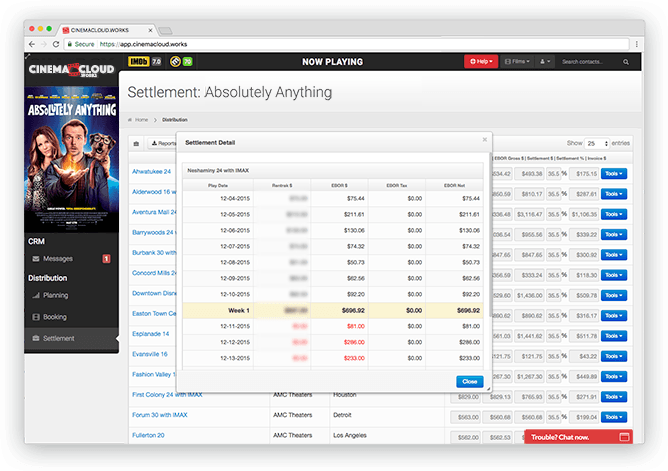
Task: Open Booking in the Distribution sidebar
Action: [x=54, y=317]
